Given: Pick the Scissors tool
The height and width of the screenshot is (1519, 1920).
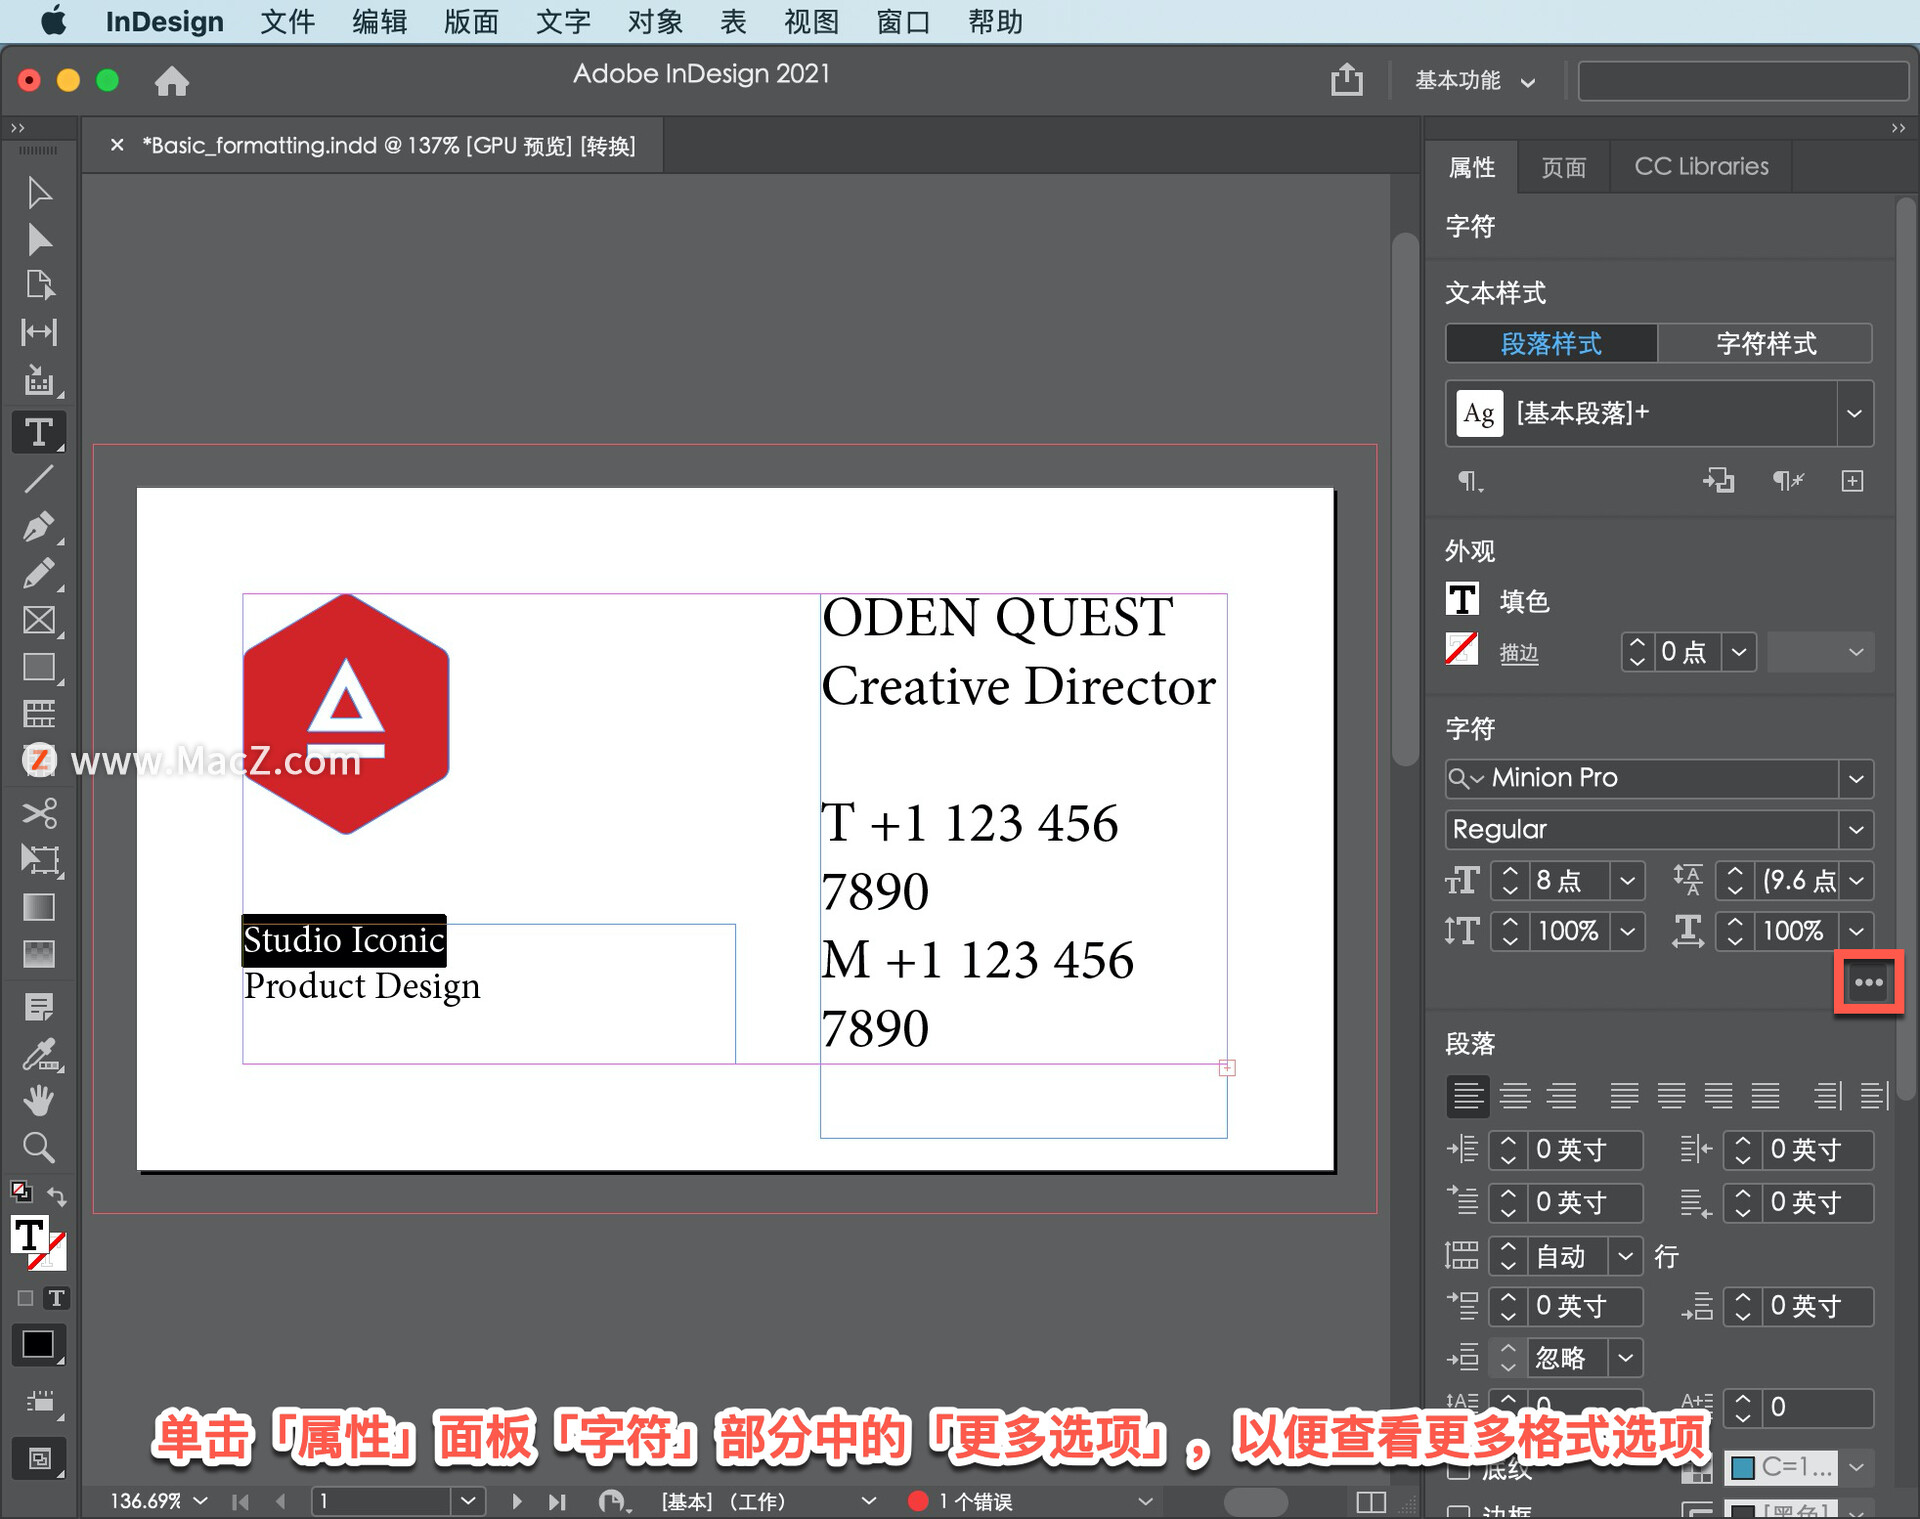Looking at the screenshot, I should tap(40, 813).
